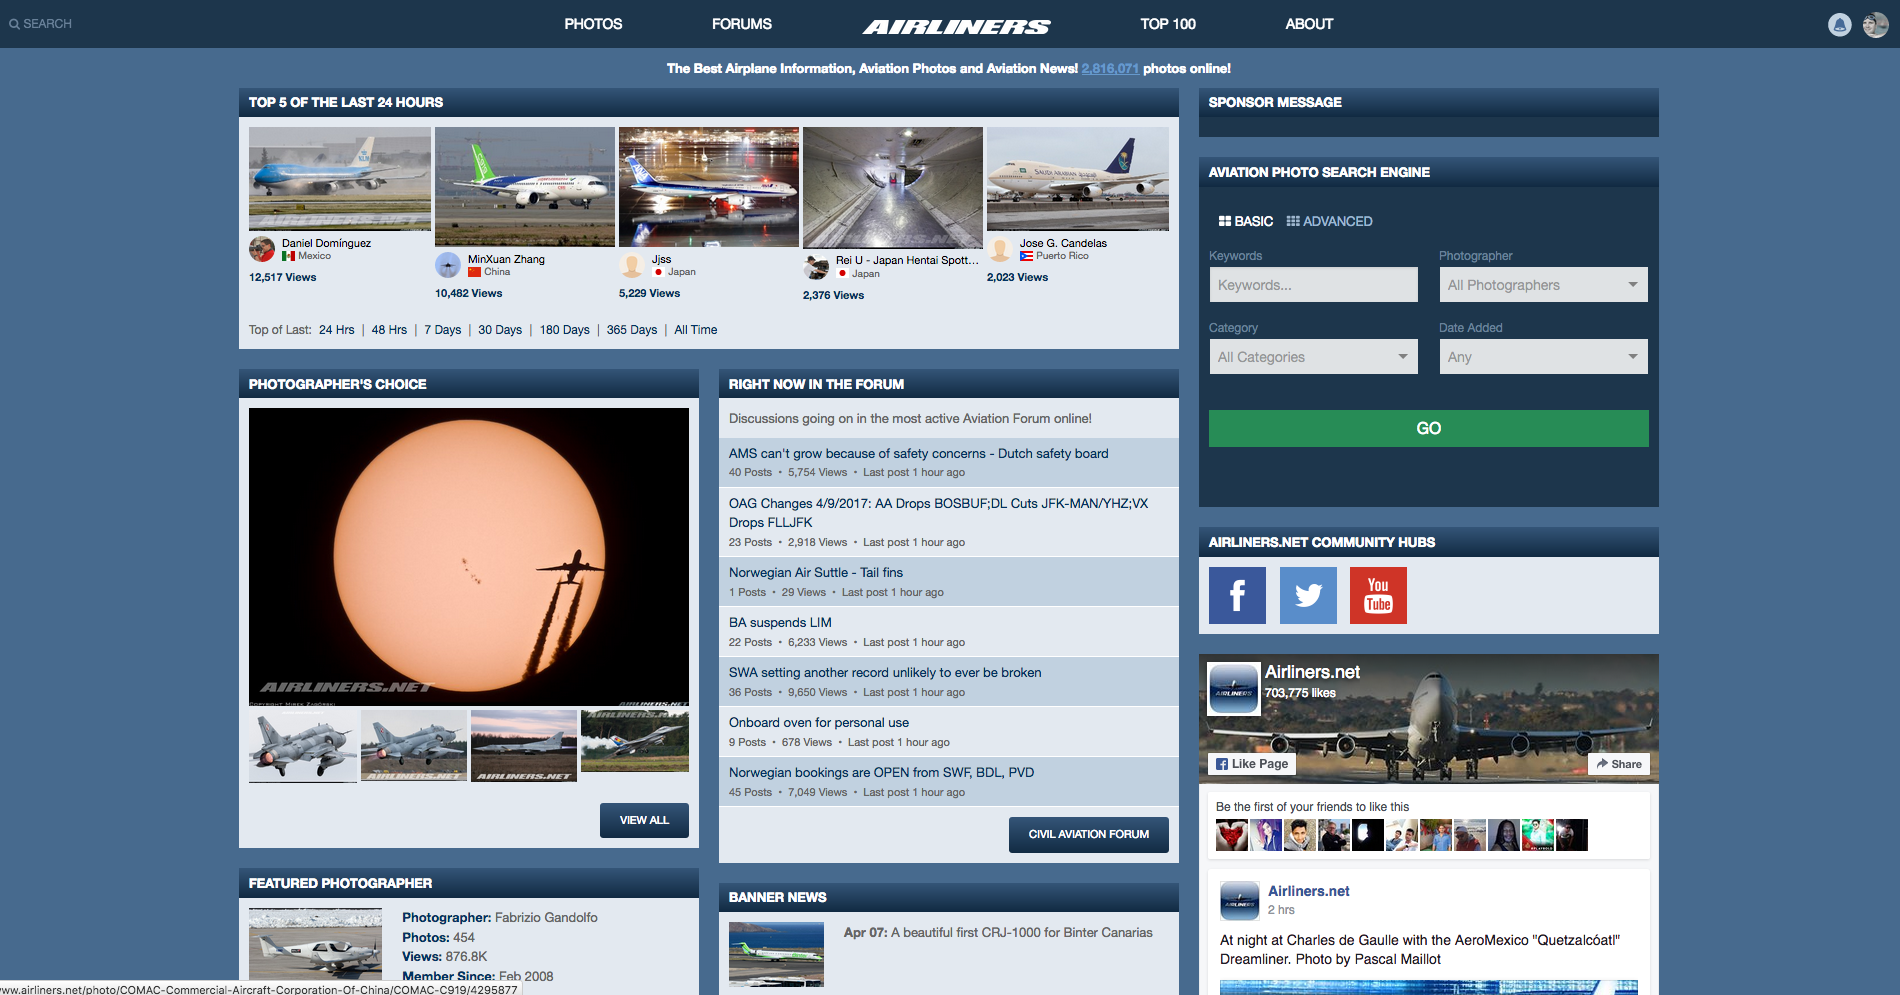
Task: Open the notifications bell icon
Action: 1839,25
